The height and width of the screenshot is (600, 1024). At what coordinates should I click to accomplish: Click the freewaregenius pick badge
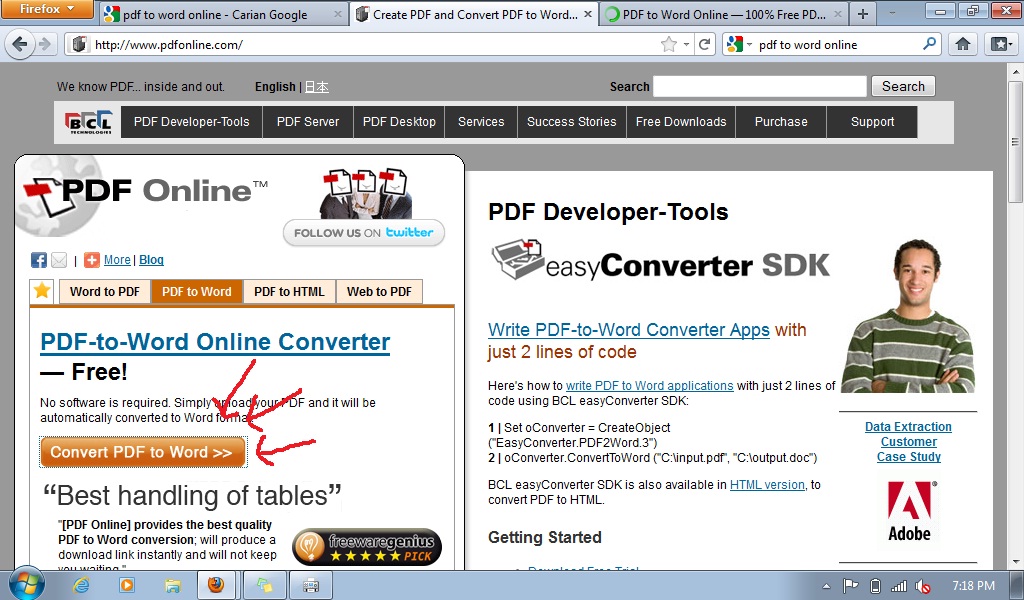[367, 546]
